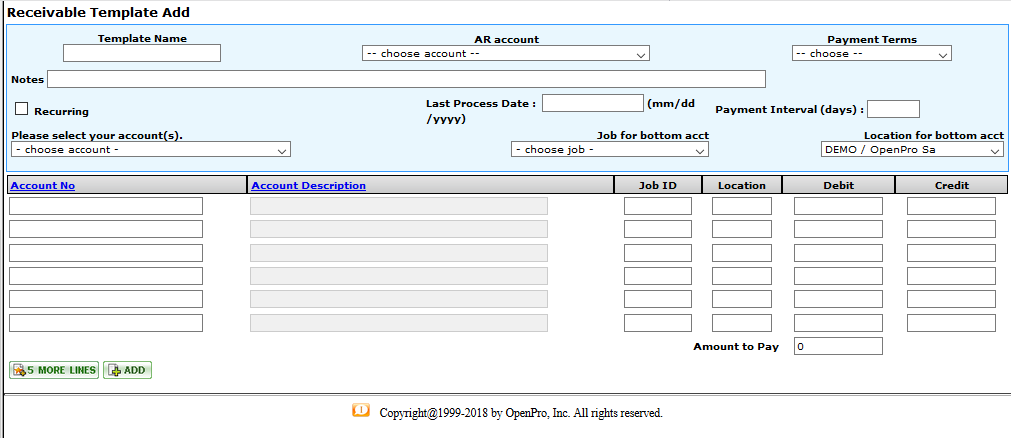1011x438 pixels.
Task: Focus the Amount to Pay field
Action: [x=838, y=346]
